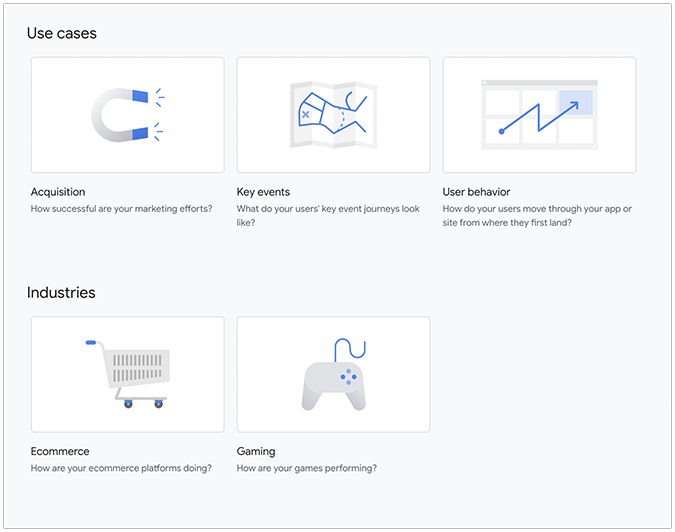
Task: Open the User behavior template card
Action: [x=539, y=115]
